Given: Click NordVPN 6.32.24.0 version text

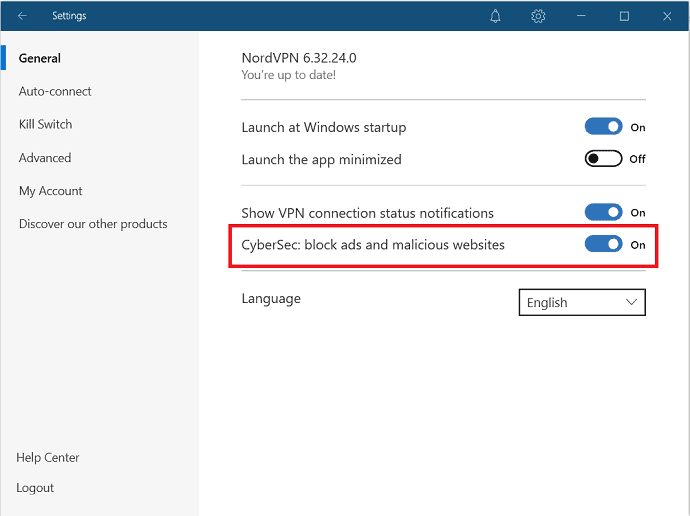Looking at the screenshot, I should (299, 58).
